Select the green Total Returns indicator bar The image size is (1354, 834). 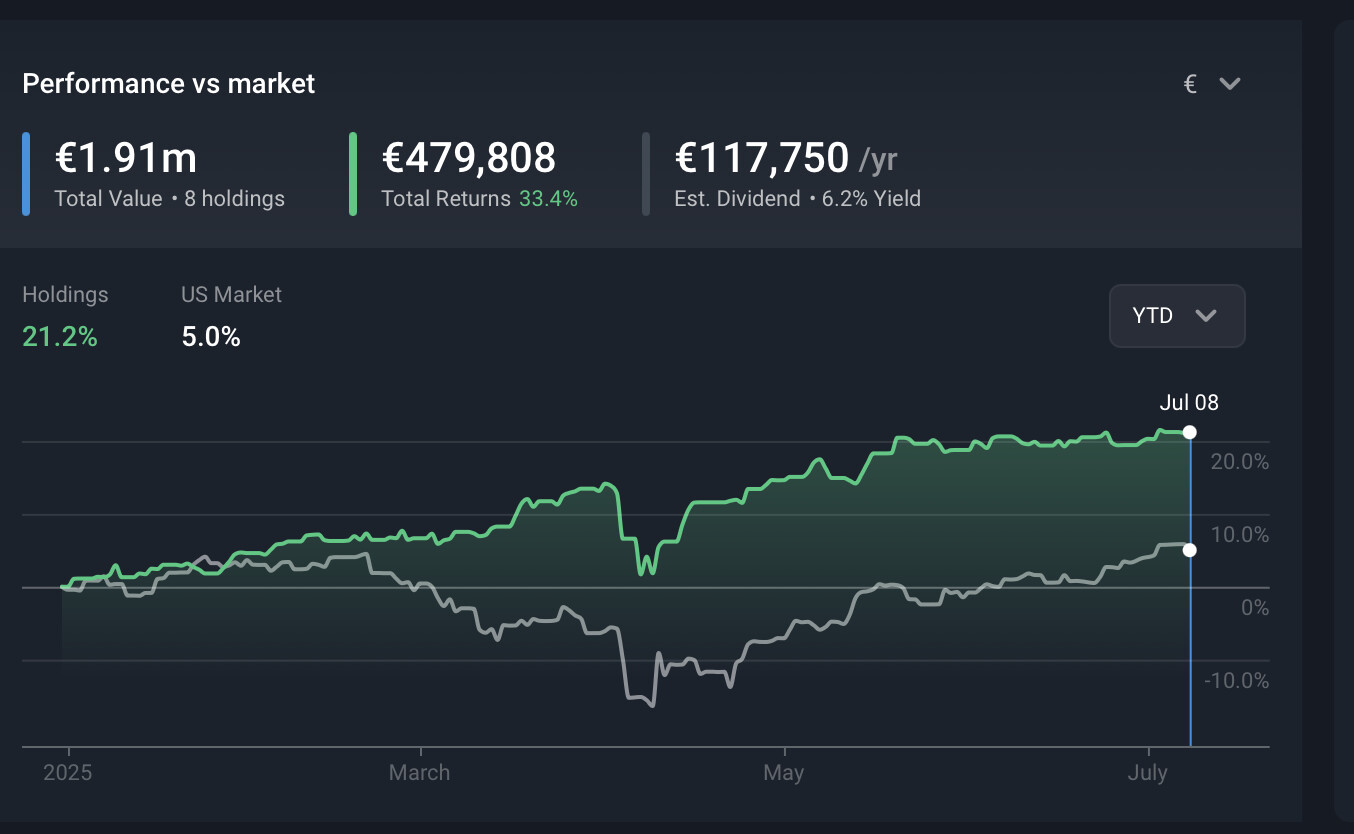(353, 174)
